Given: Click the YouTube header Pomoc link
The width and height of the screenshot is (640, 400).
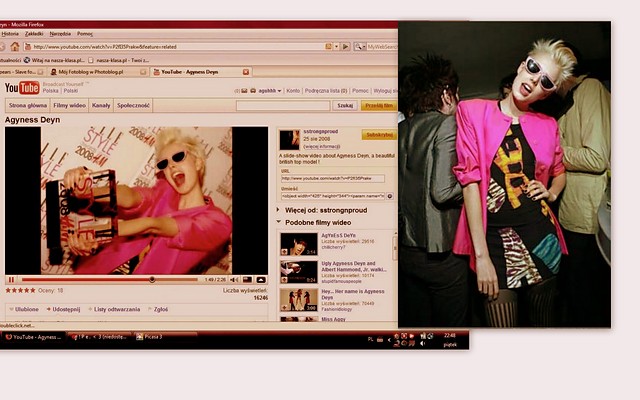Looking at the screenshot, I should [360, 91].
